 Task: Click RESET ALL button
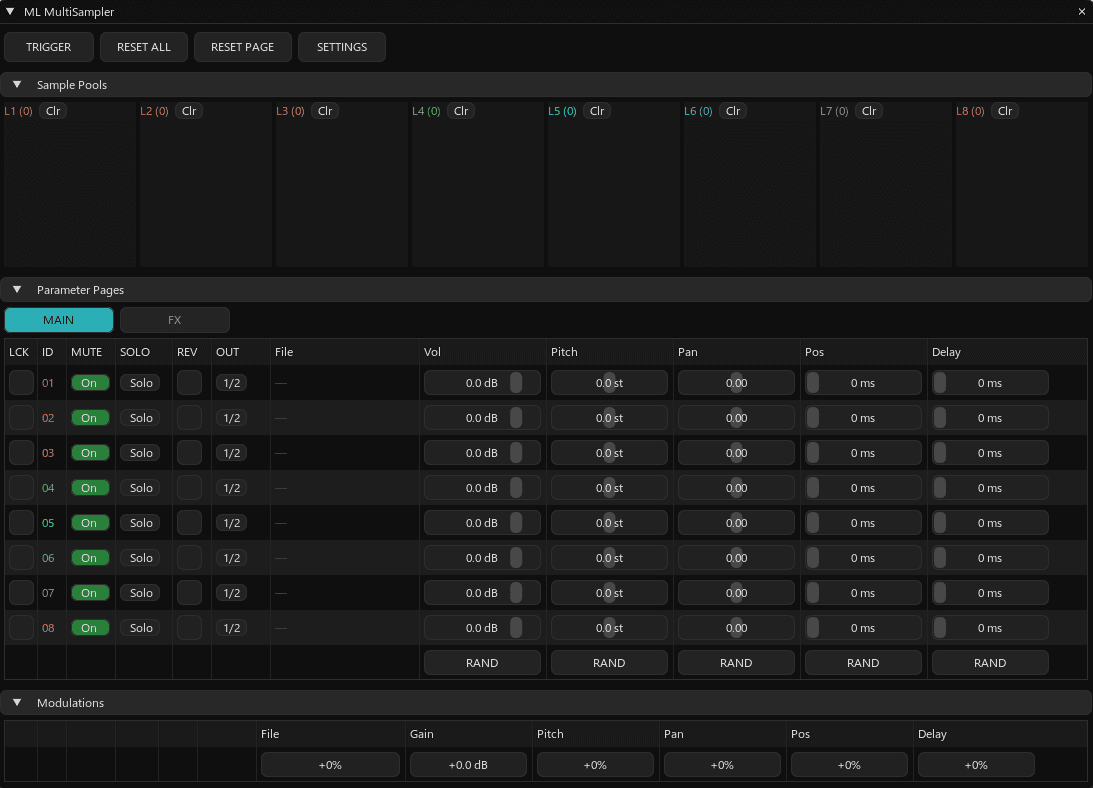click(144, 47)
